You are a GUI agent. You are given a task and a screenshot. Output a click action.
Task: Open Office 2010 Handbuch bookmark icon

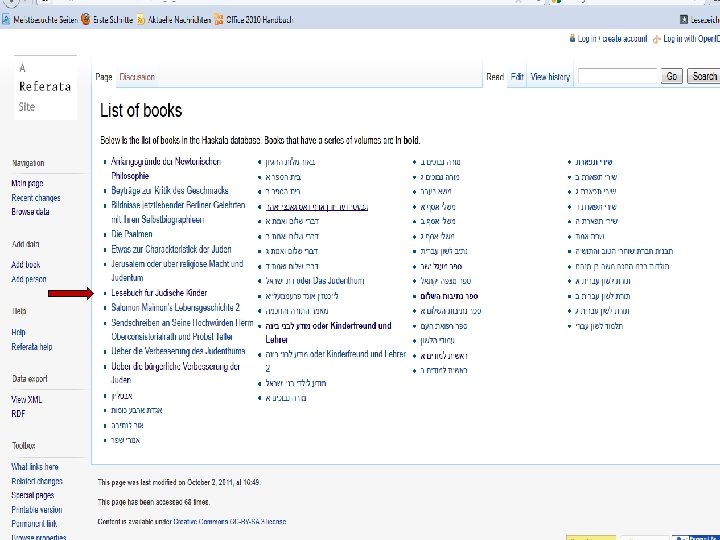(219, 19)
